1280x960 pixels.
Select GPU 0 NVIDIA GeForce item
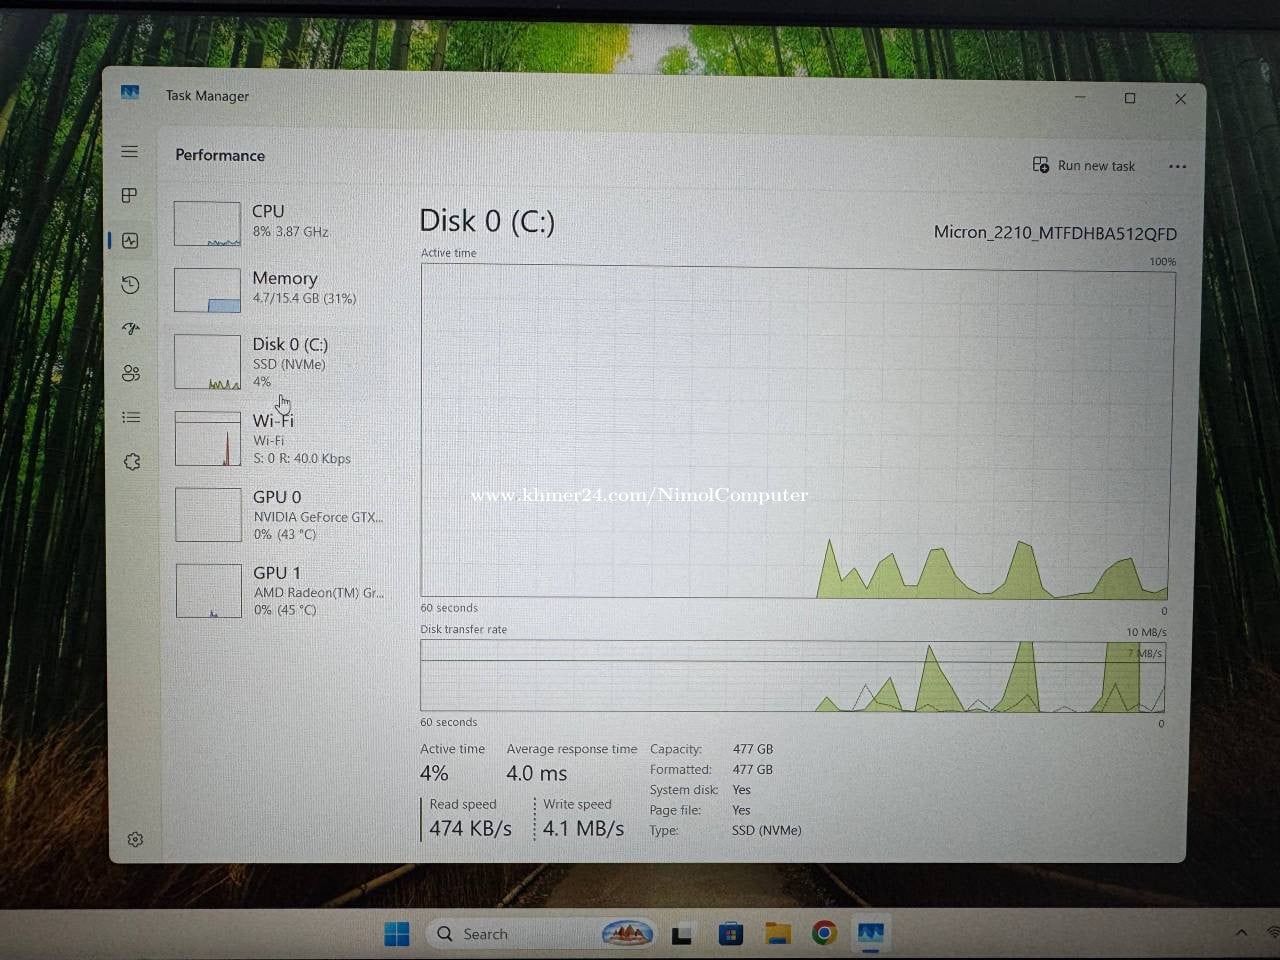click(280, 515)
